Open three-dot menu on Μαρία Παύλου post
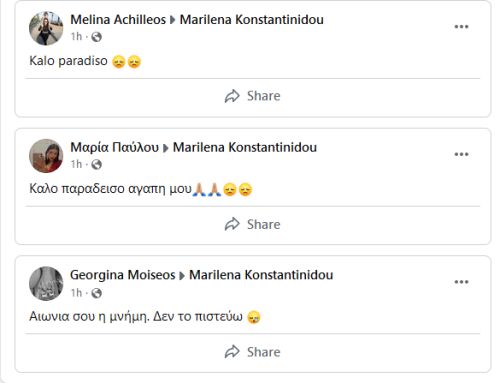Image resolution: width=500 pixels, height=383 pixels. pos(461,154)
